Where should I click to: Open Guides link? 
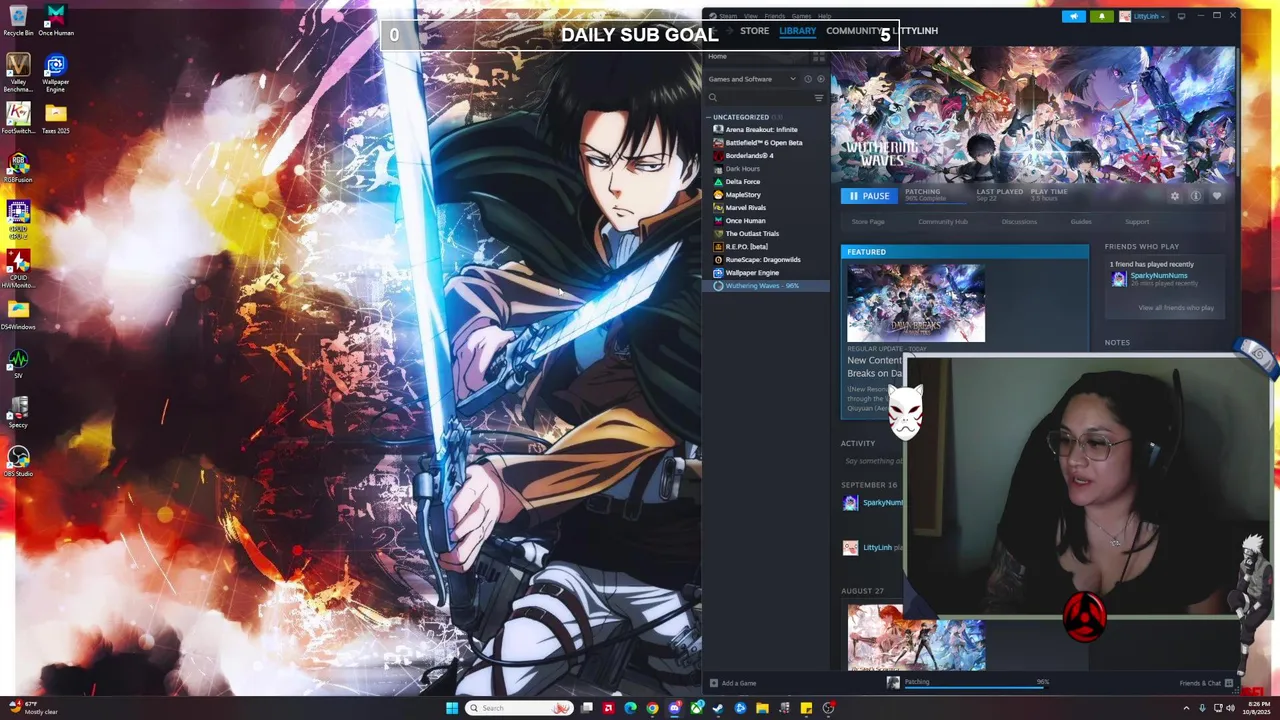pyautogui.click(x=1081, y=222)
